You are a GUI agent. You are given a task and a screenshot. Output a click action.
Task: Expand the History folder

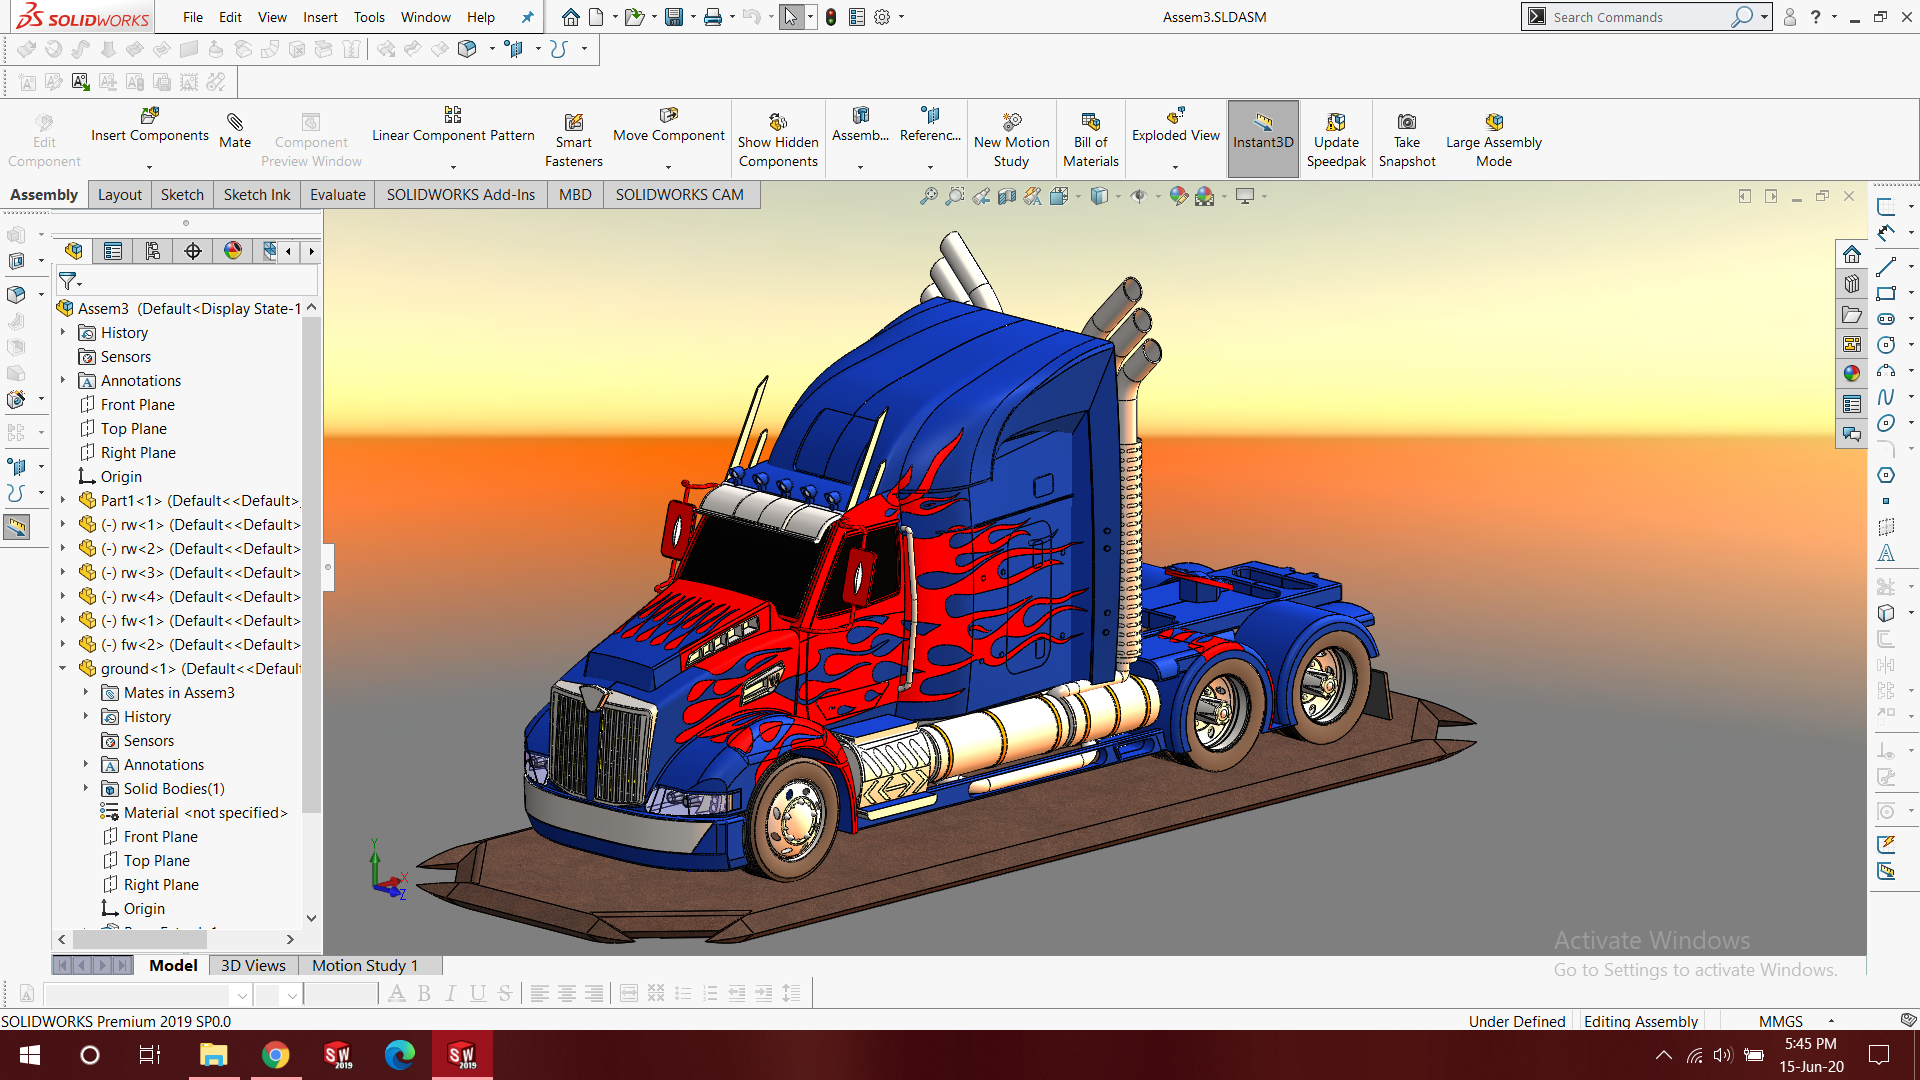63,332
